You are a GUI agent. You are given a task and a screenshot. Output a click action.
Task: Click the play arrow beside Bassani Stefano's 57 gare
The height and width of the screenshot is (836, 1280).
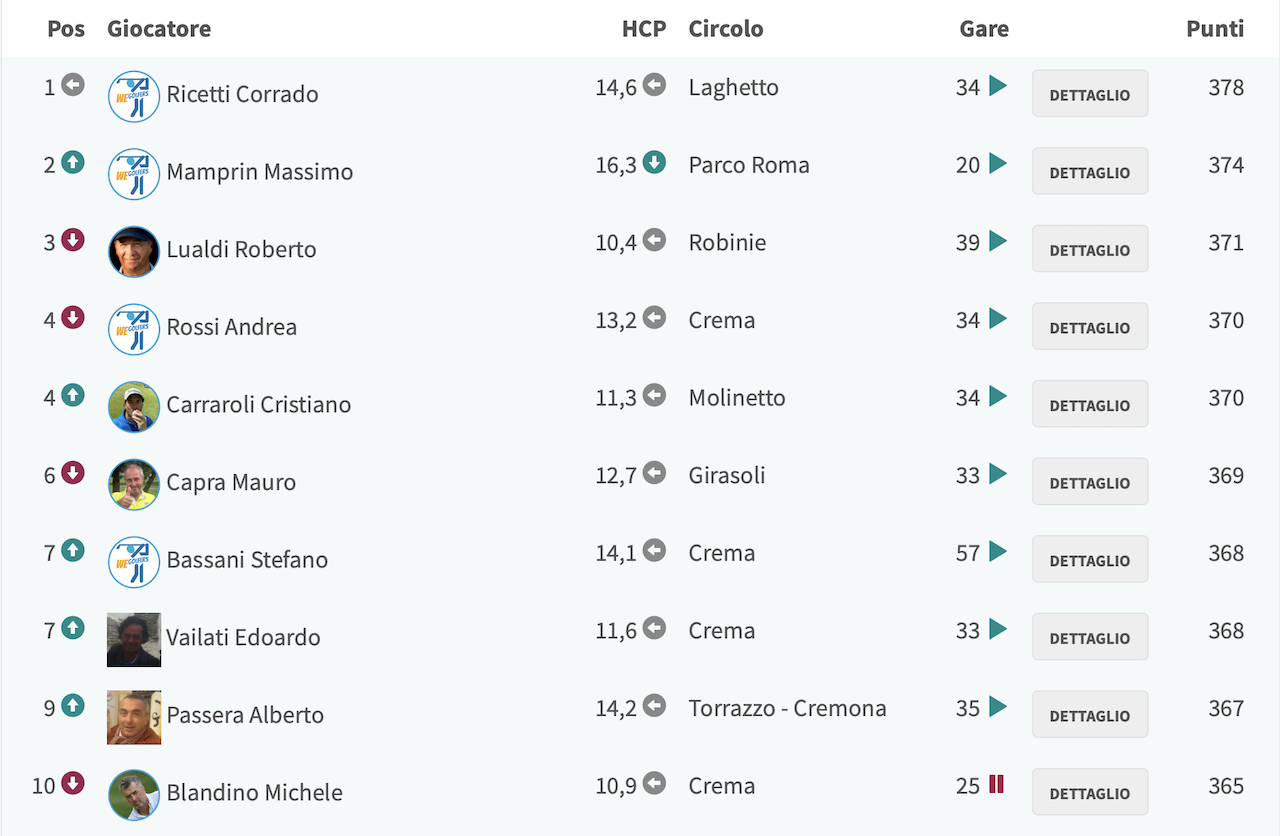(x=997, y=551)
